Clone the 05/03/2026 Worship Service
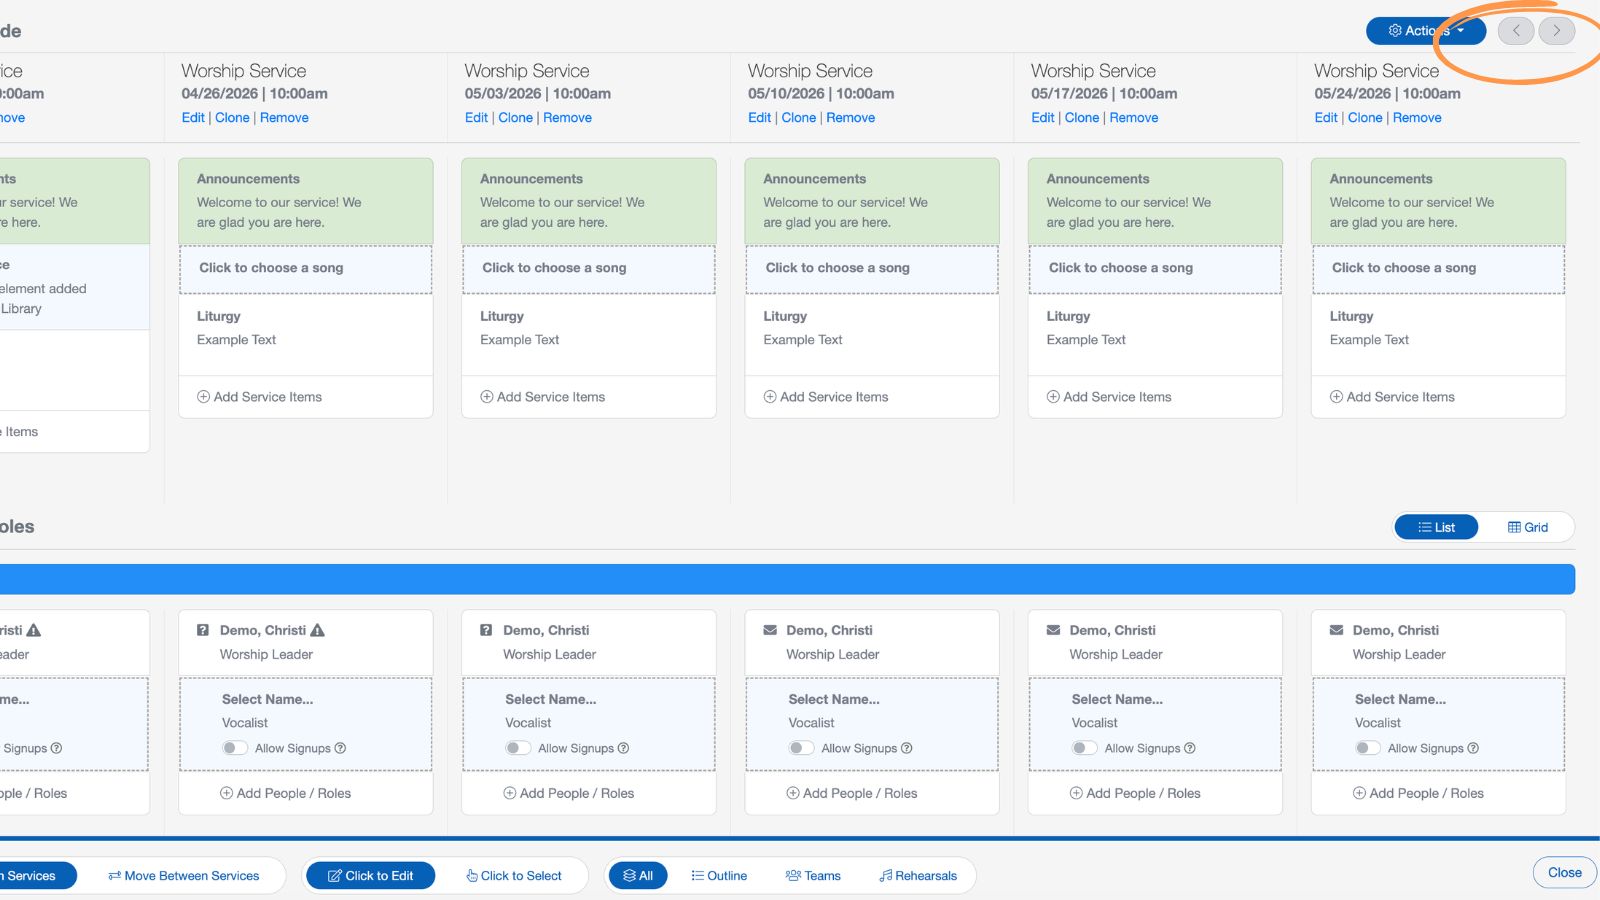 pyautogui.click(x=515, y=117)
